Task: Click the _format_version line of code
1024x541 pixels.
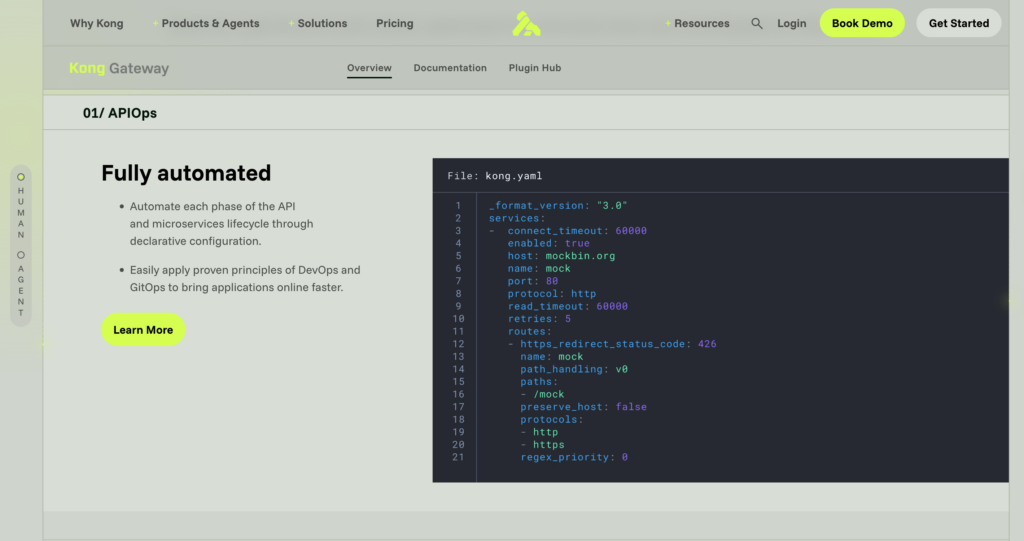Action: point(558,205)
